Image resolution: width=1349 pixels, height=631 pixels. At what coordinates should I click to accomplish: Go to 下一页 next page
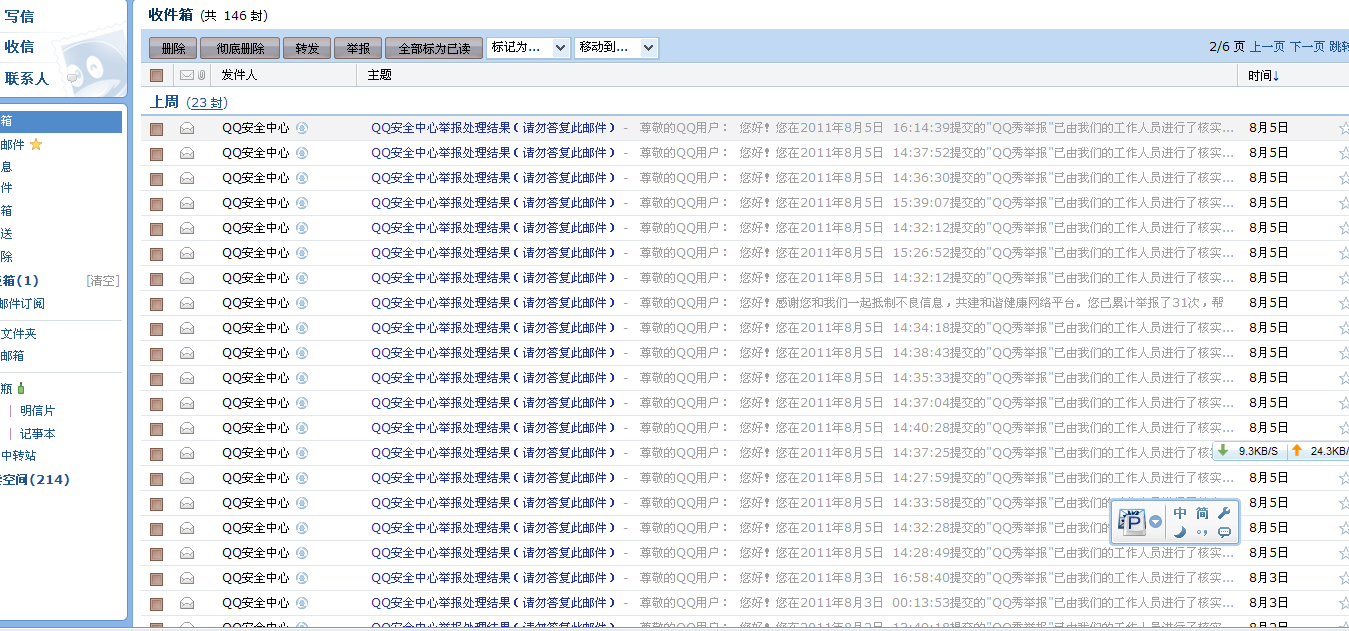(x=1307, y=46)
